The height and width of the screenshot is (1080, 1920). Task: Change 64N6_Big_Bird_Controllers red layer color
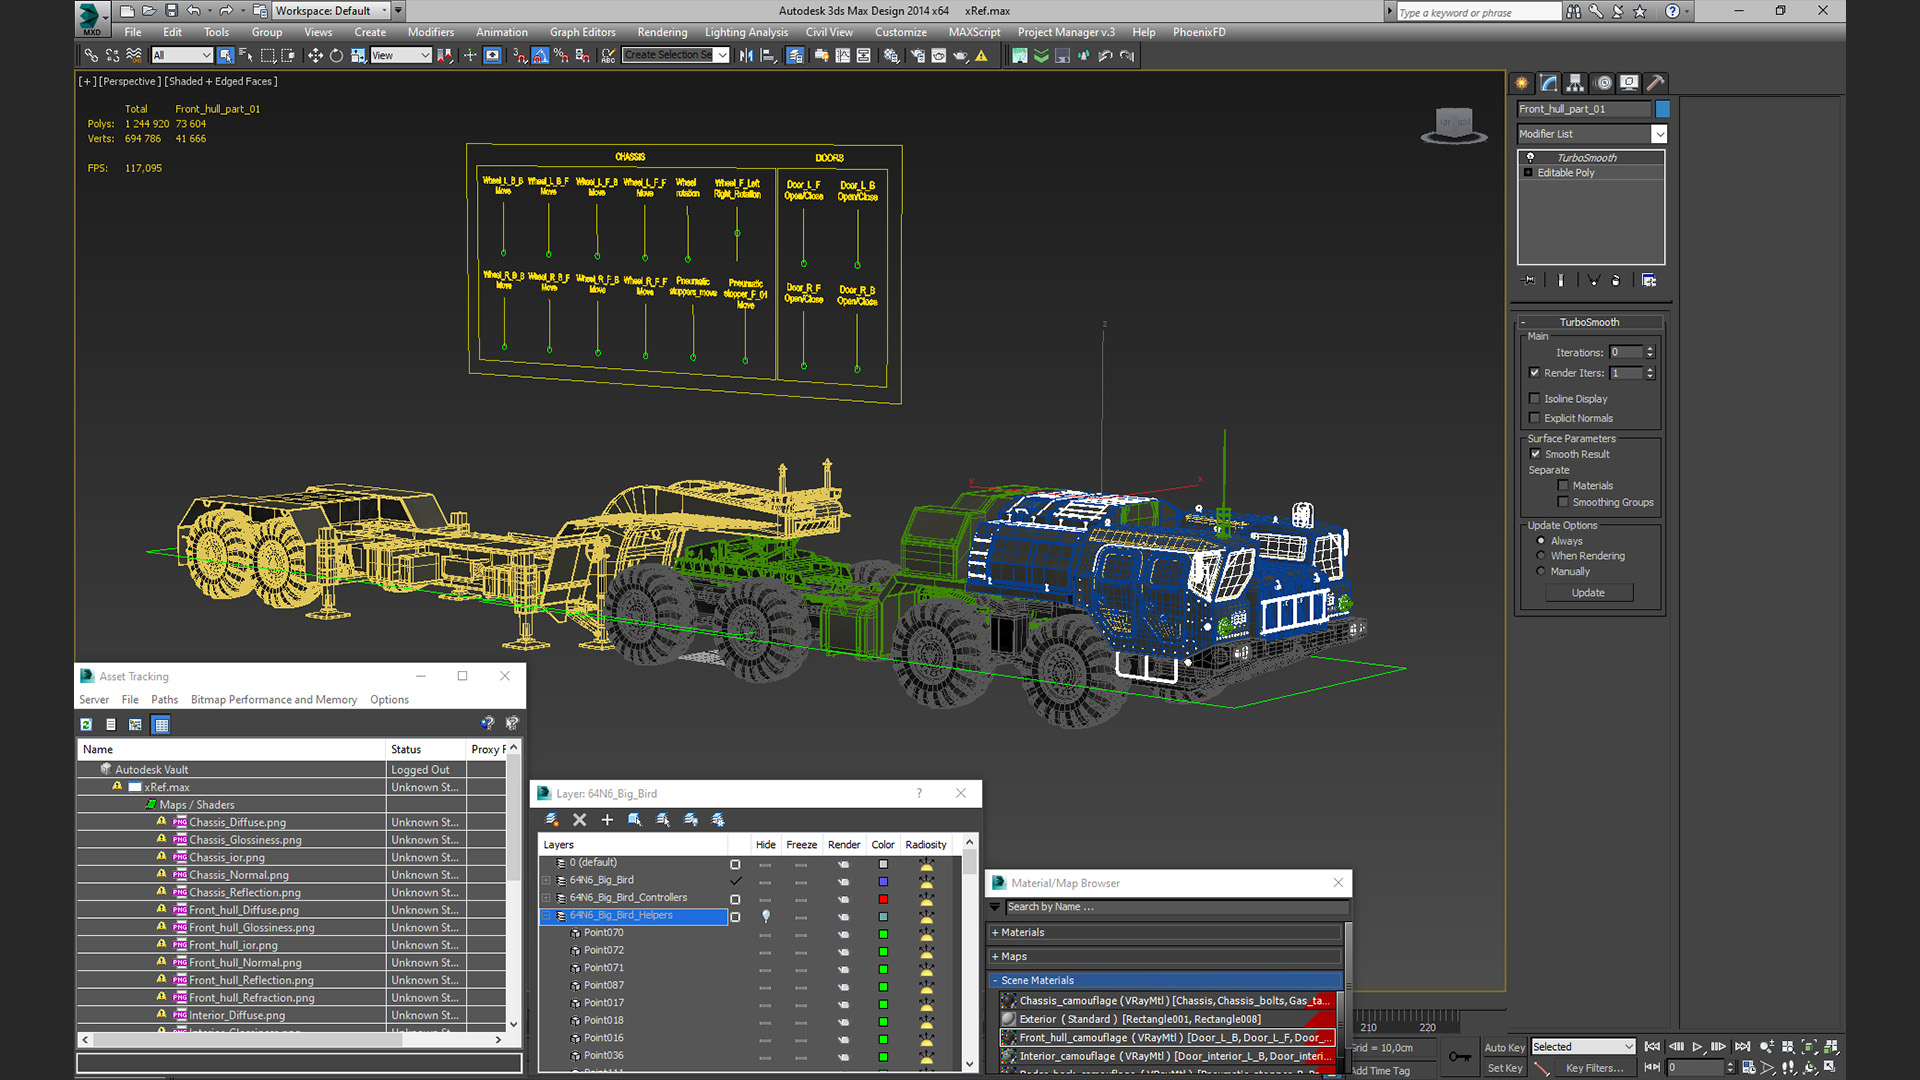(883, 899)
